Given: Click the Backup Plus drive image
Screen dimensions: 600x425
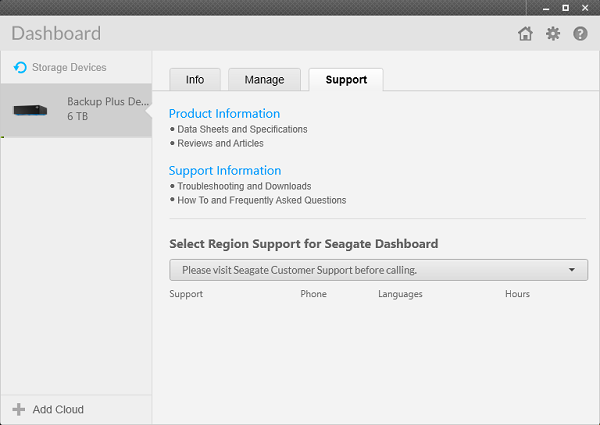Looking at the screenshot, I should click(30, 111).
